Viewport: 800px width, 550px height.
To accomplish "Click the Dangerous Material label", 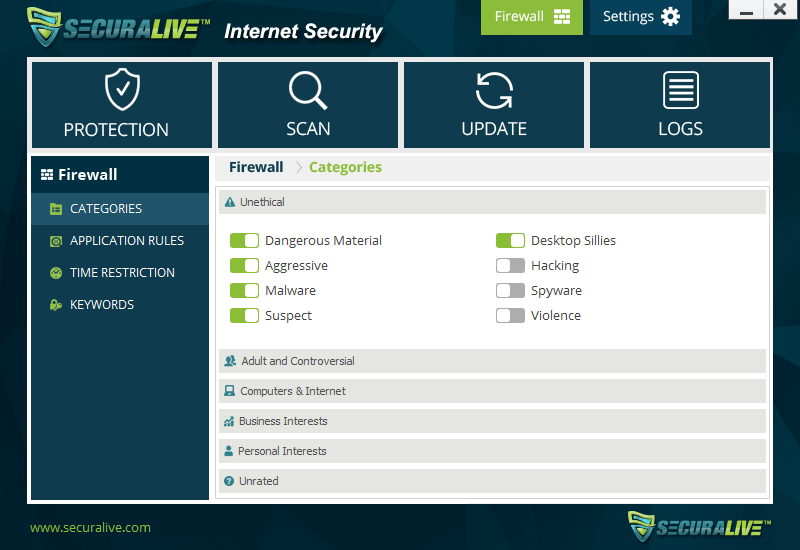I will pyautogui.click(x=323, y=240).
